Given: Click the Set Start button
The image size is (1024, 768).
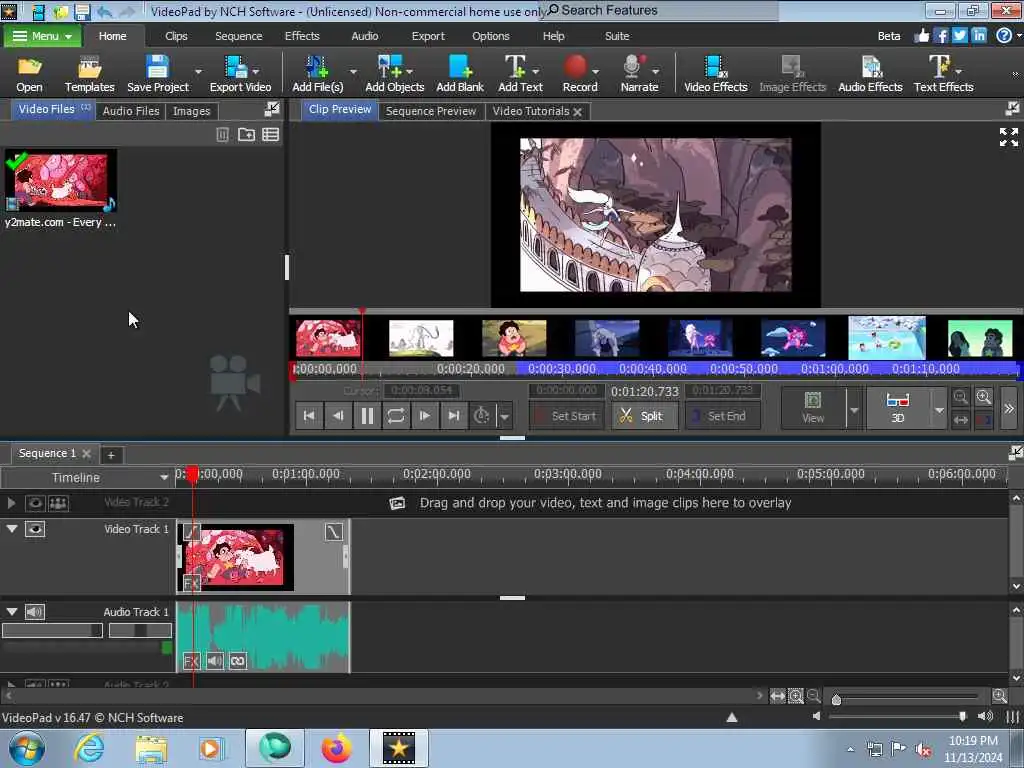Looking at the screenshot, I should click(565, 416).
